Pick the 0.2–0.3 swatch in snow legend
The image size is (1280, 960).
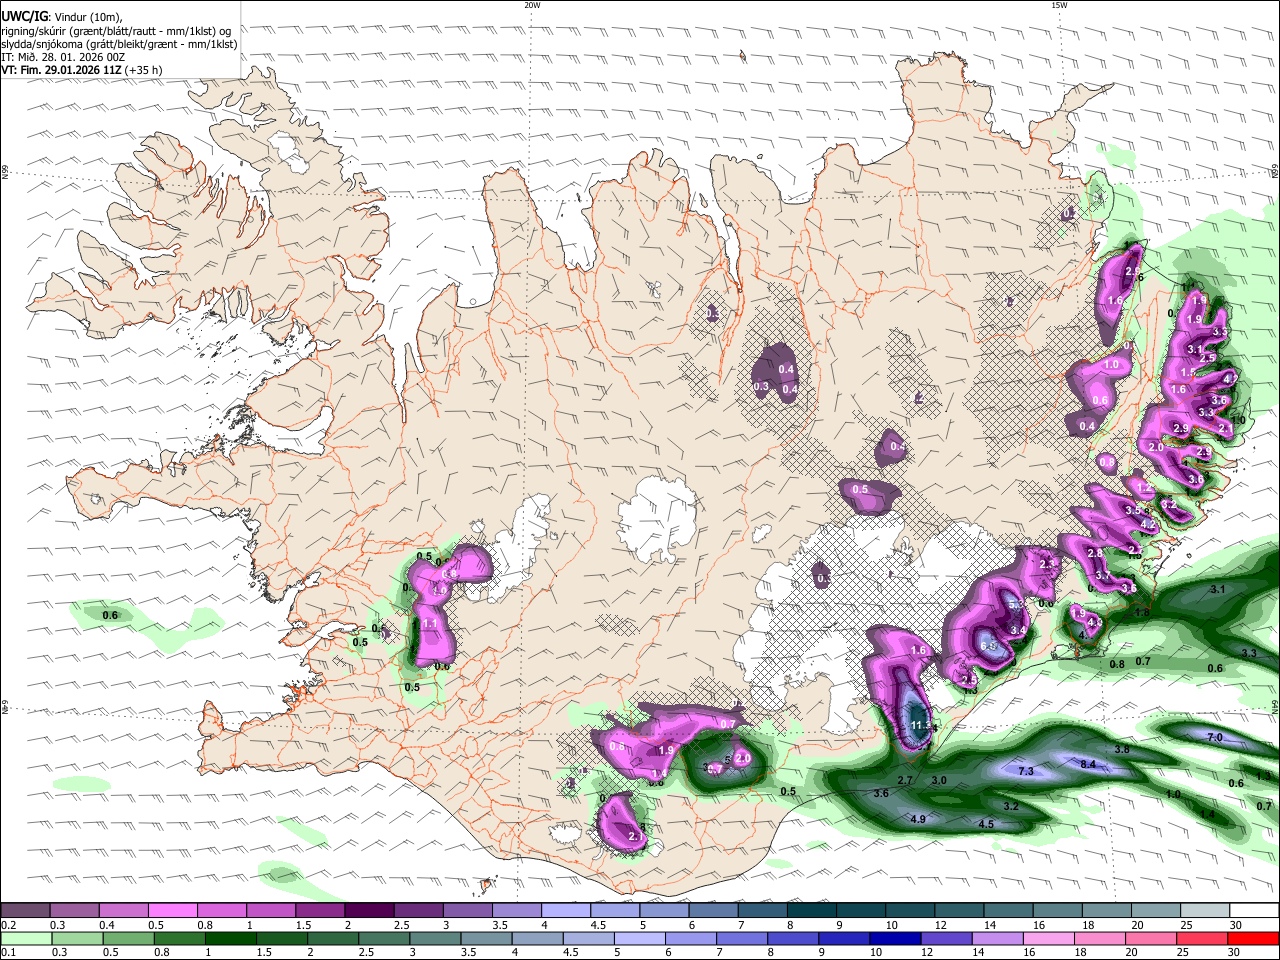click(x=25, y=910)
